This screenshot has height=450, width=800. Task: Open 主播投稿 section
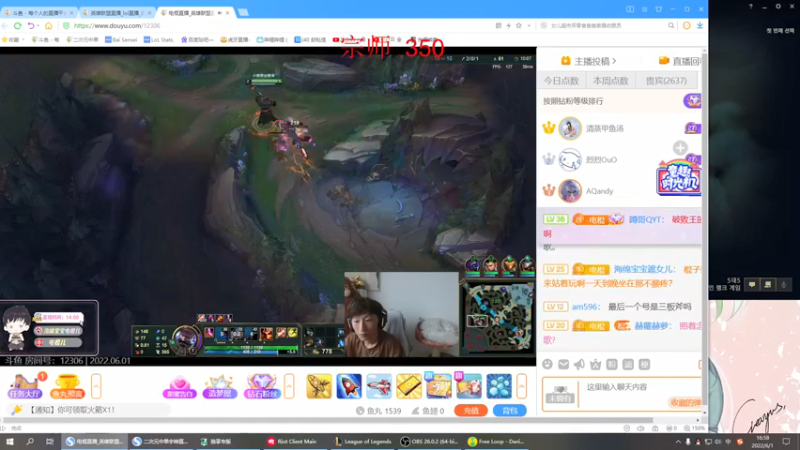click(x=588, y=61)
